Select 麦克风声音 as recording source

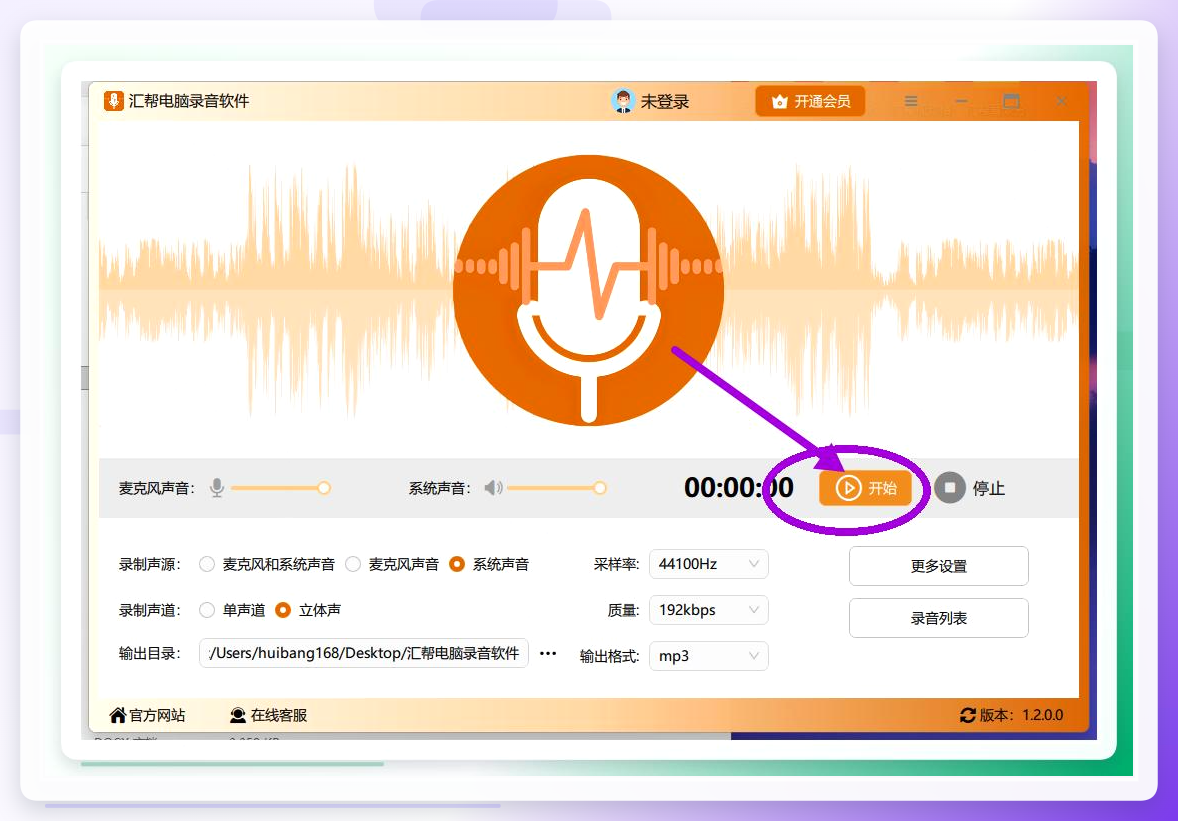(x=392, y=564)
